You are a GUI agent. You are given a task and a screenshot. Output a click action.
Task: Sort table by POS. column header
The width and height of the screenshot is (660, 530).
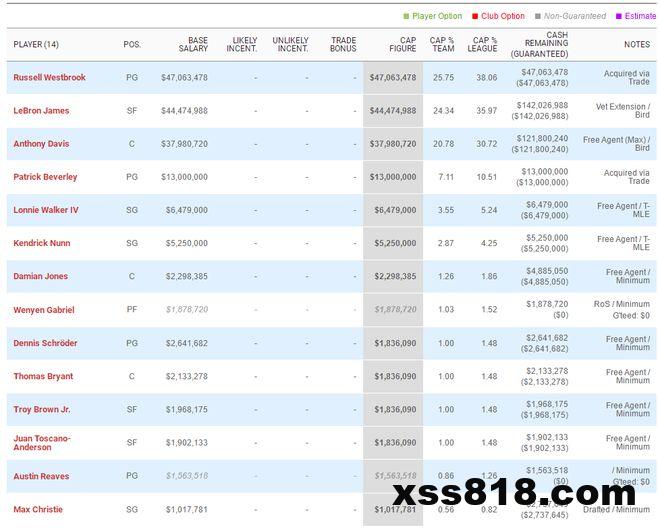pos(132,45)
